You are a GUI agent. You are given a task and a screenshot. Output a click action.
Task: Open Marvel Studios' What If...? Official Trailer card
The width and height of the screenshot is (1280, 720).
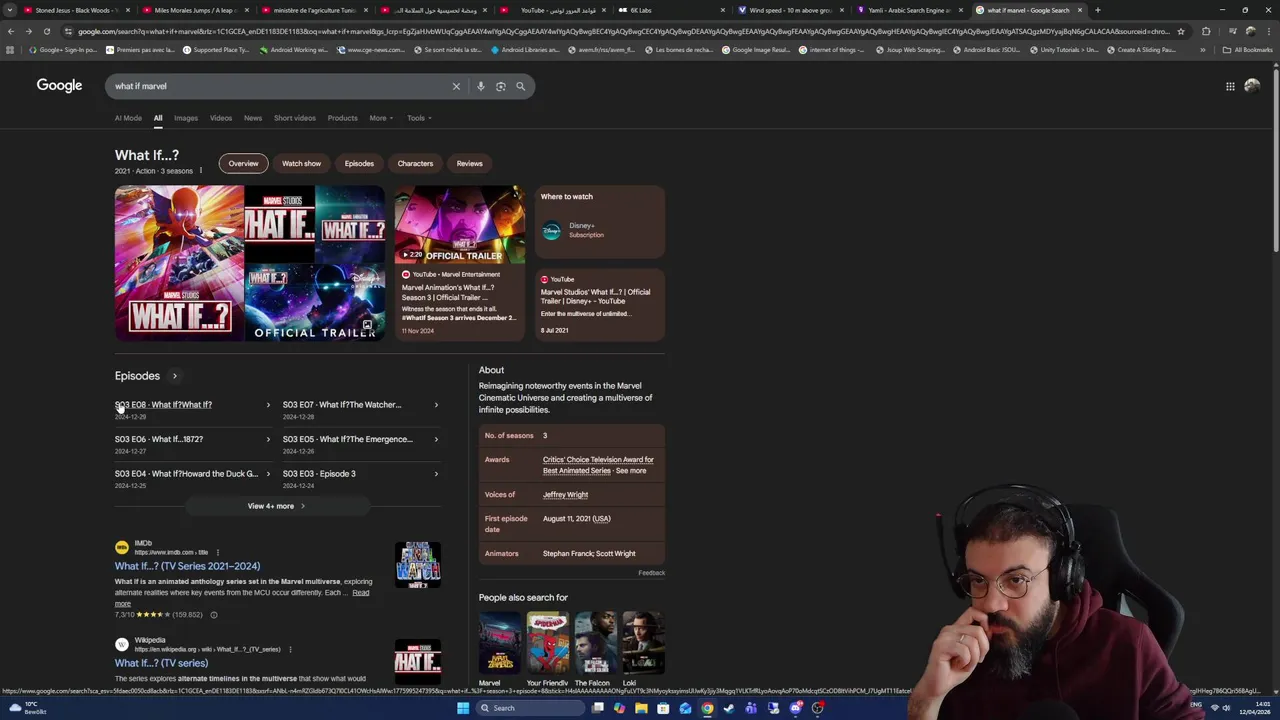click(x=599, y=304)
